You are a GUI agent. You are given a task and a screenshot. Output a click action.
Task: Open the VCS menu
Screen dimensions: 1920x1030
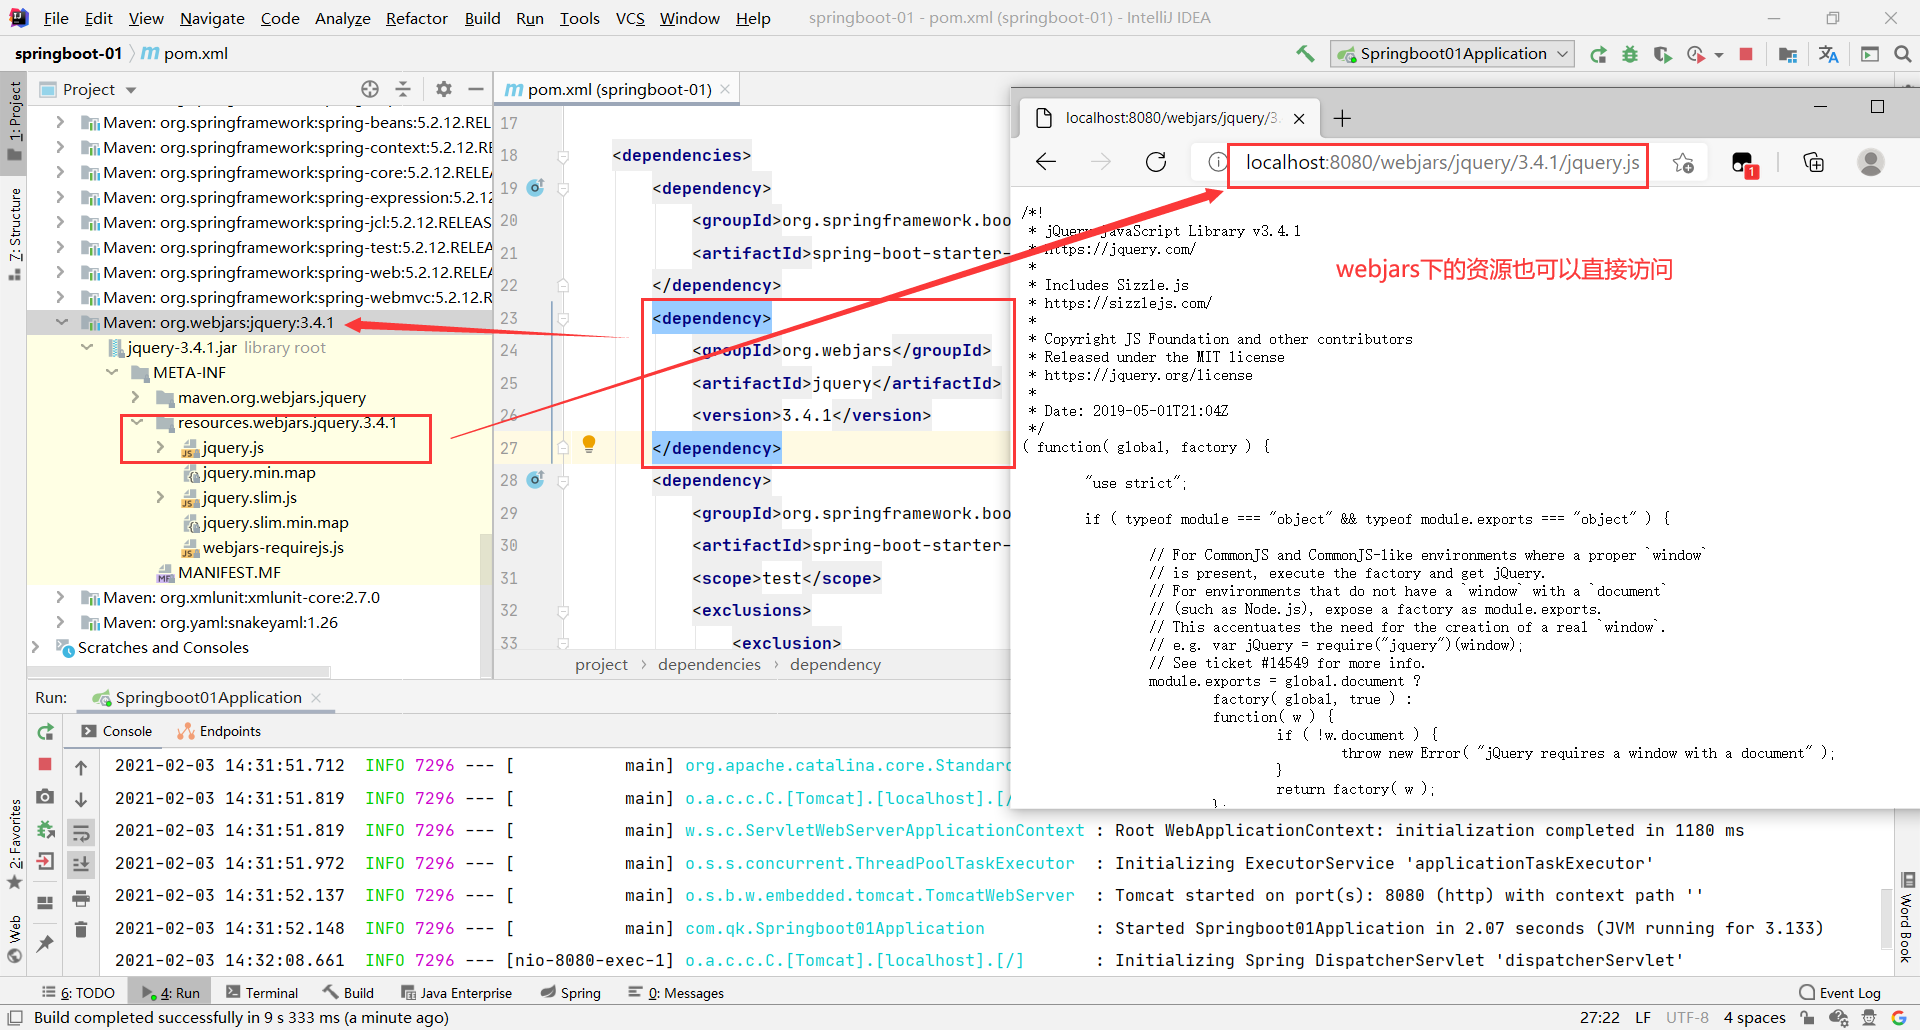coord(630,18)
